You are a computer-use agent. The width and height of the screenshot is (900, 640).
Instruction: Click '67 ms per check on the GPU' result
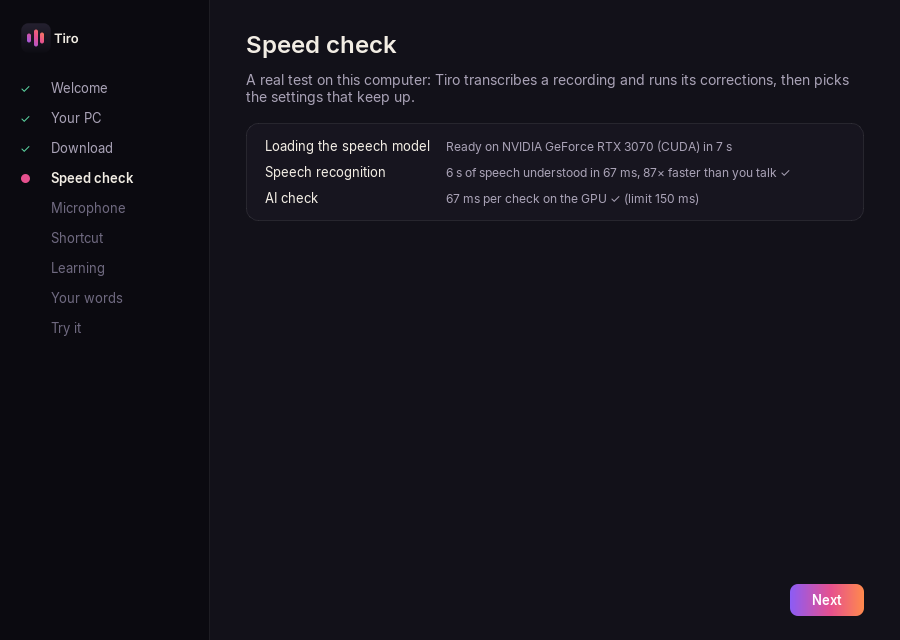[x=572, y=199]
